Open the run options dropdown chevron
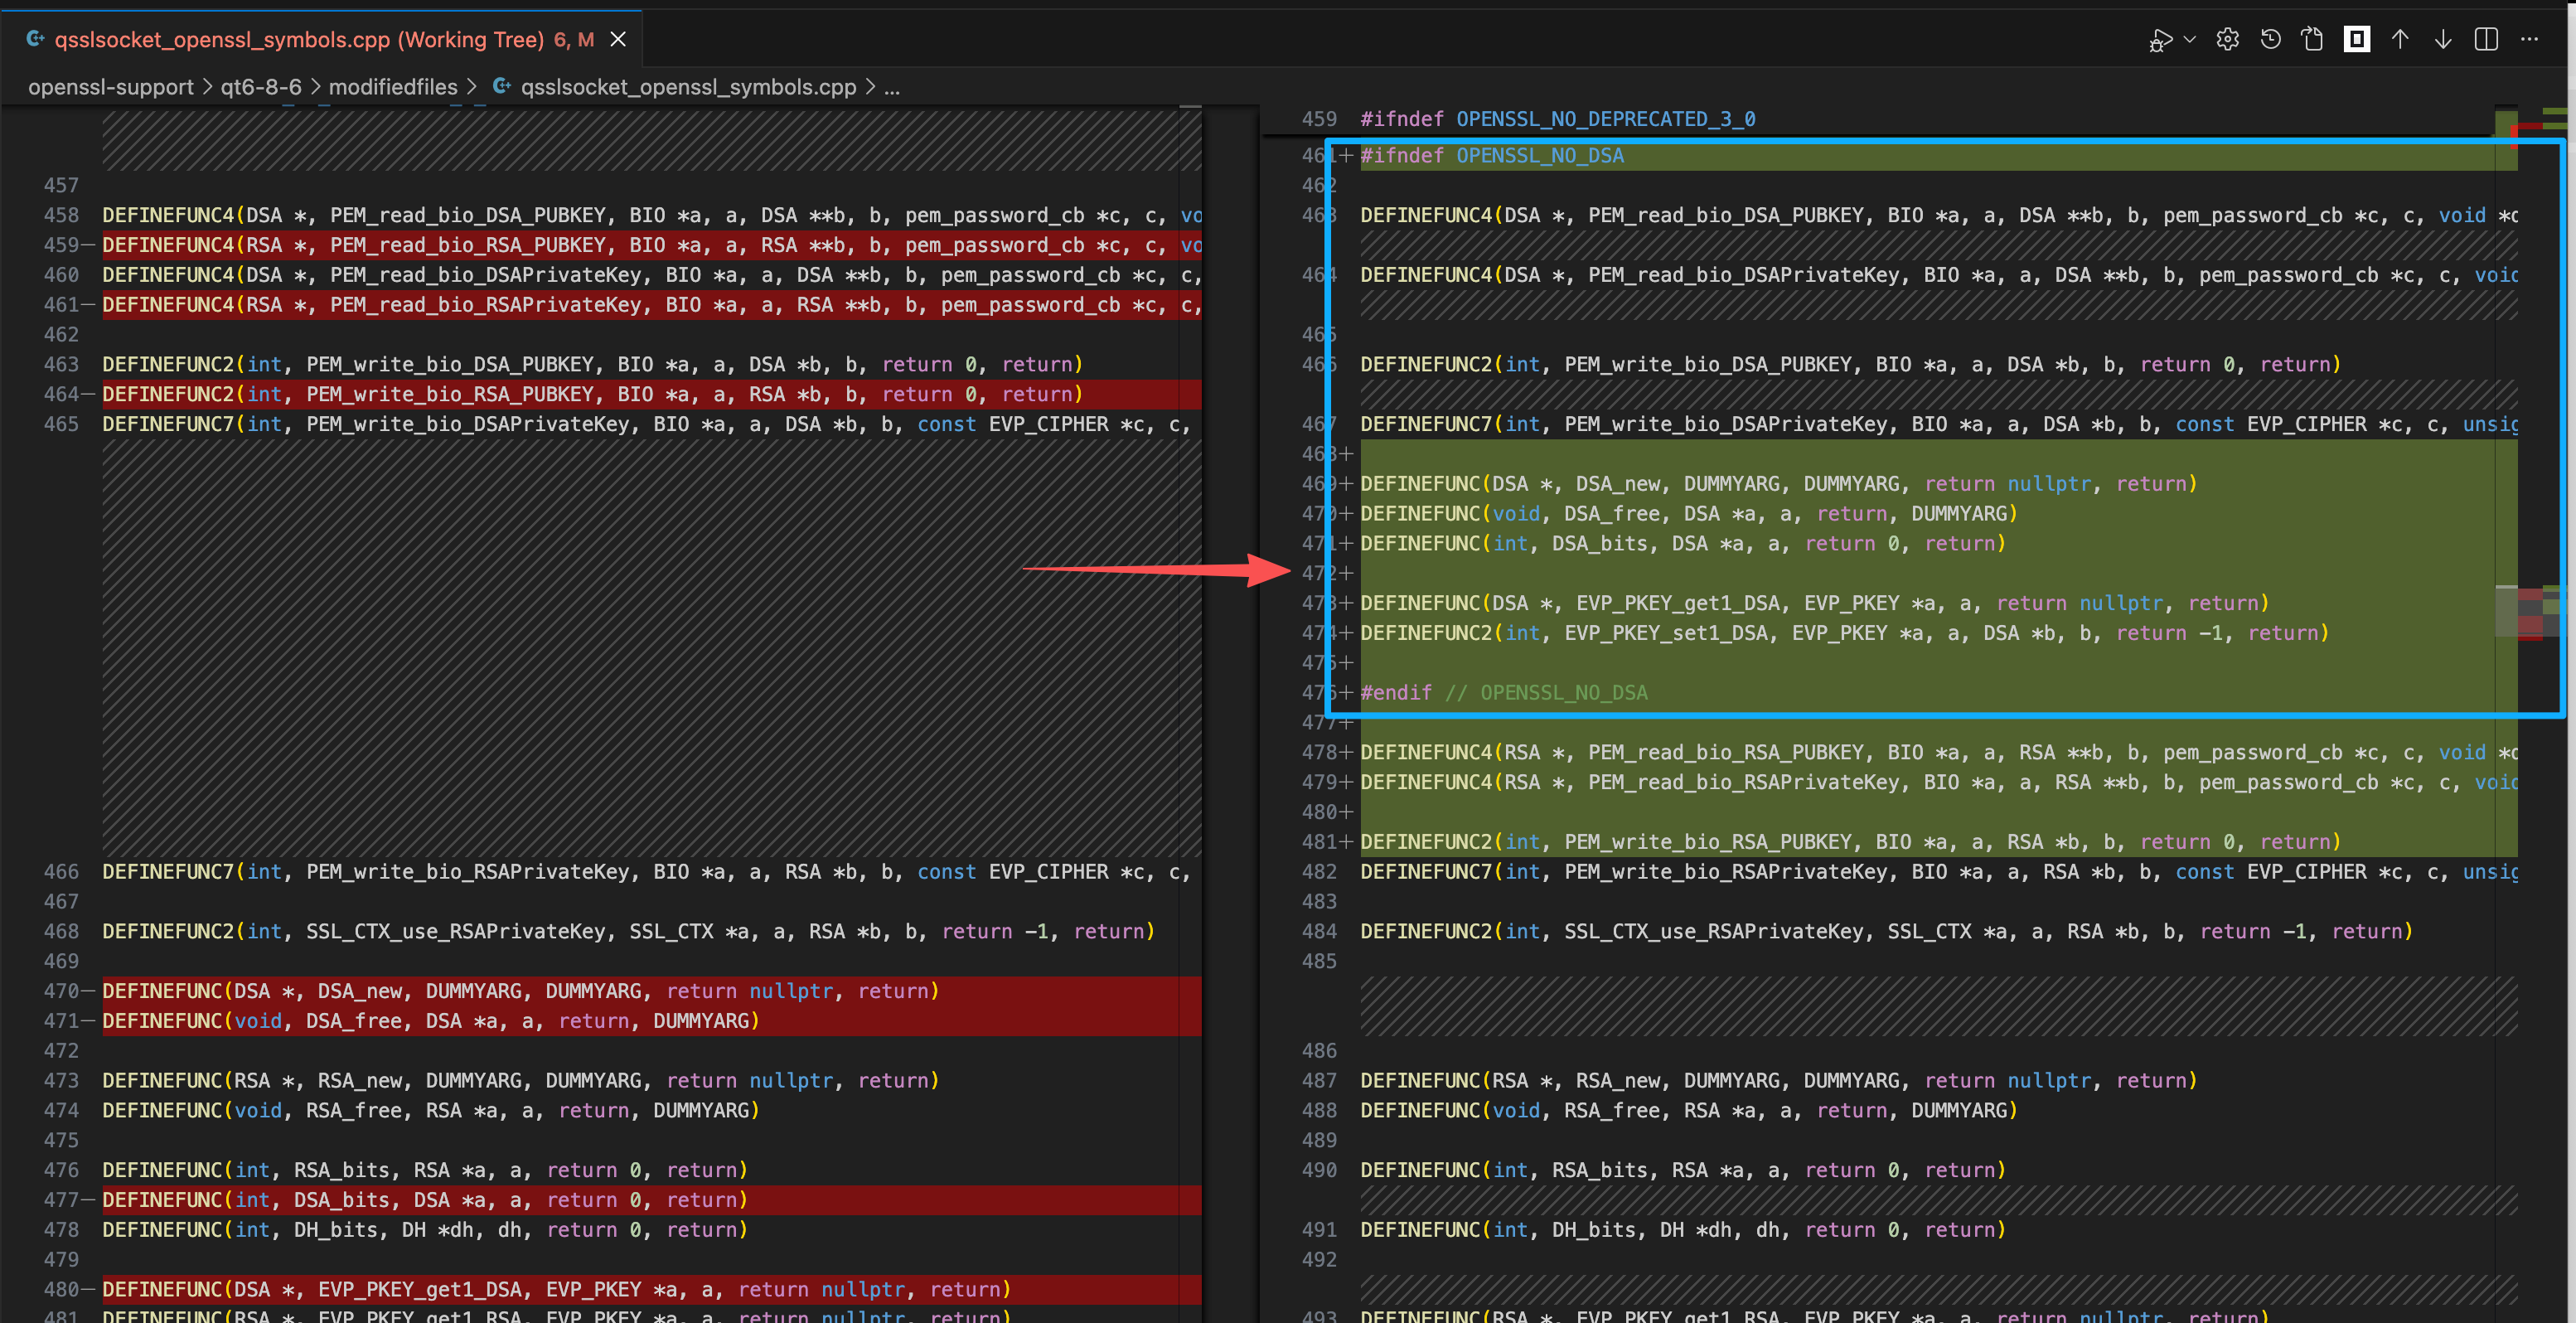The width and height of the screenshot is (2576, 1323). click(2189, 40)
